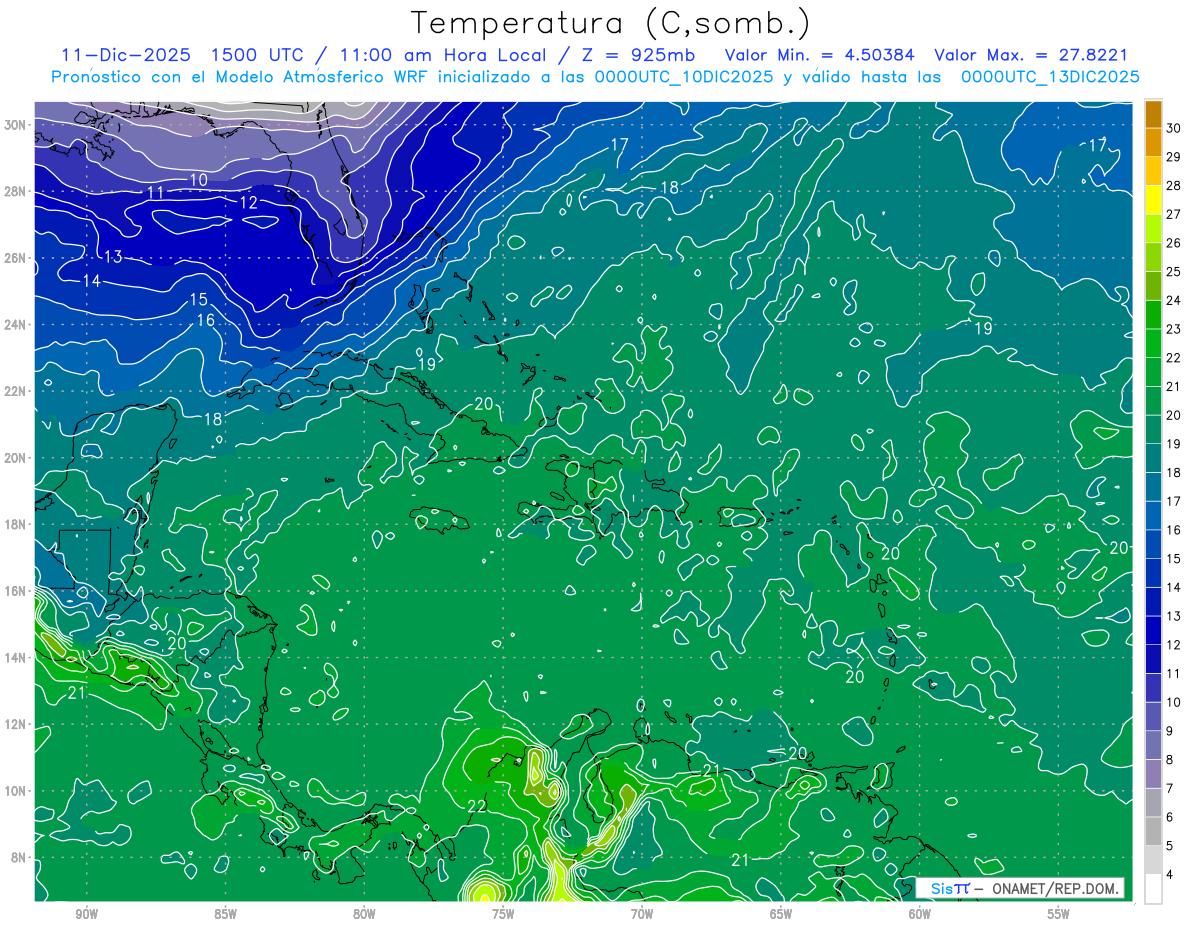Select the white swatch below 4 in legend
The height and width of the screenshot is (927, 1200).
point(1153,889)
